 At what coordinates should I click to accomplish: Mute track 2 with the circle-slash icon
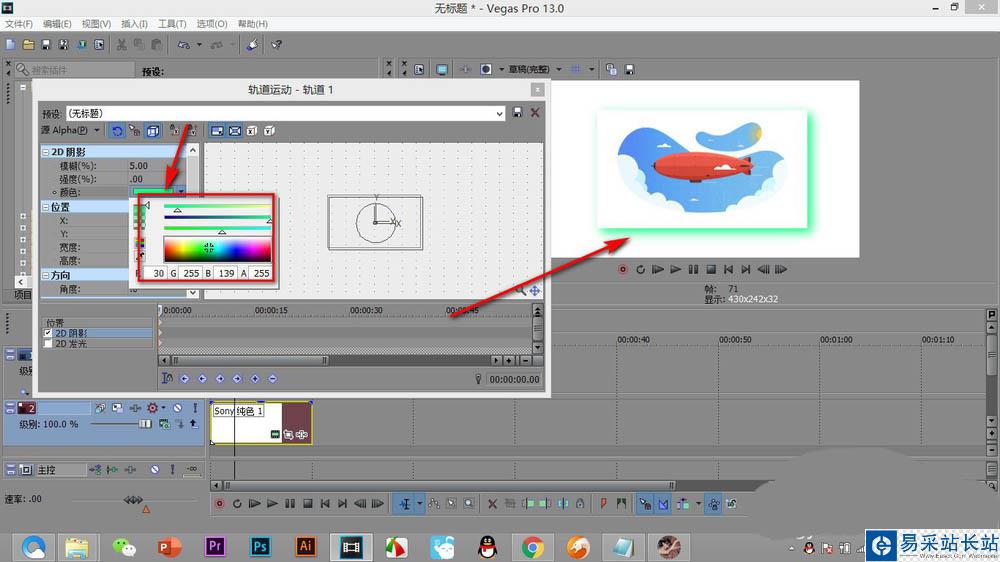click(x=177, y=408)
